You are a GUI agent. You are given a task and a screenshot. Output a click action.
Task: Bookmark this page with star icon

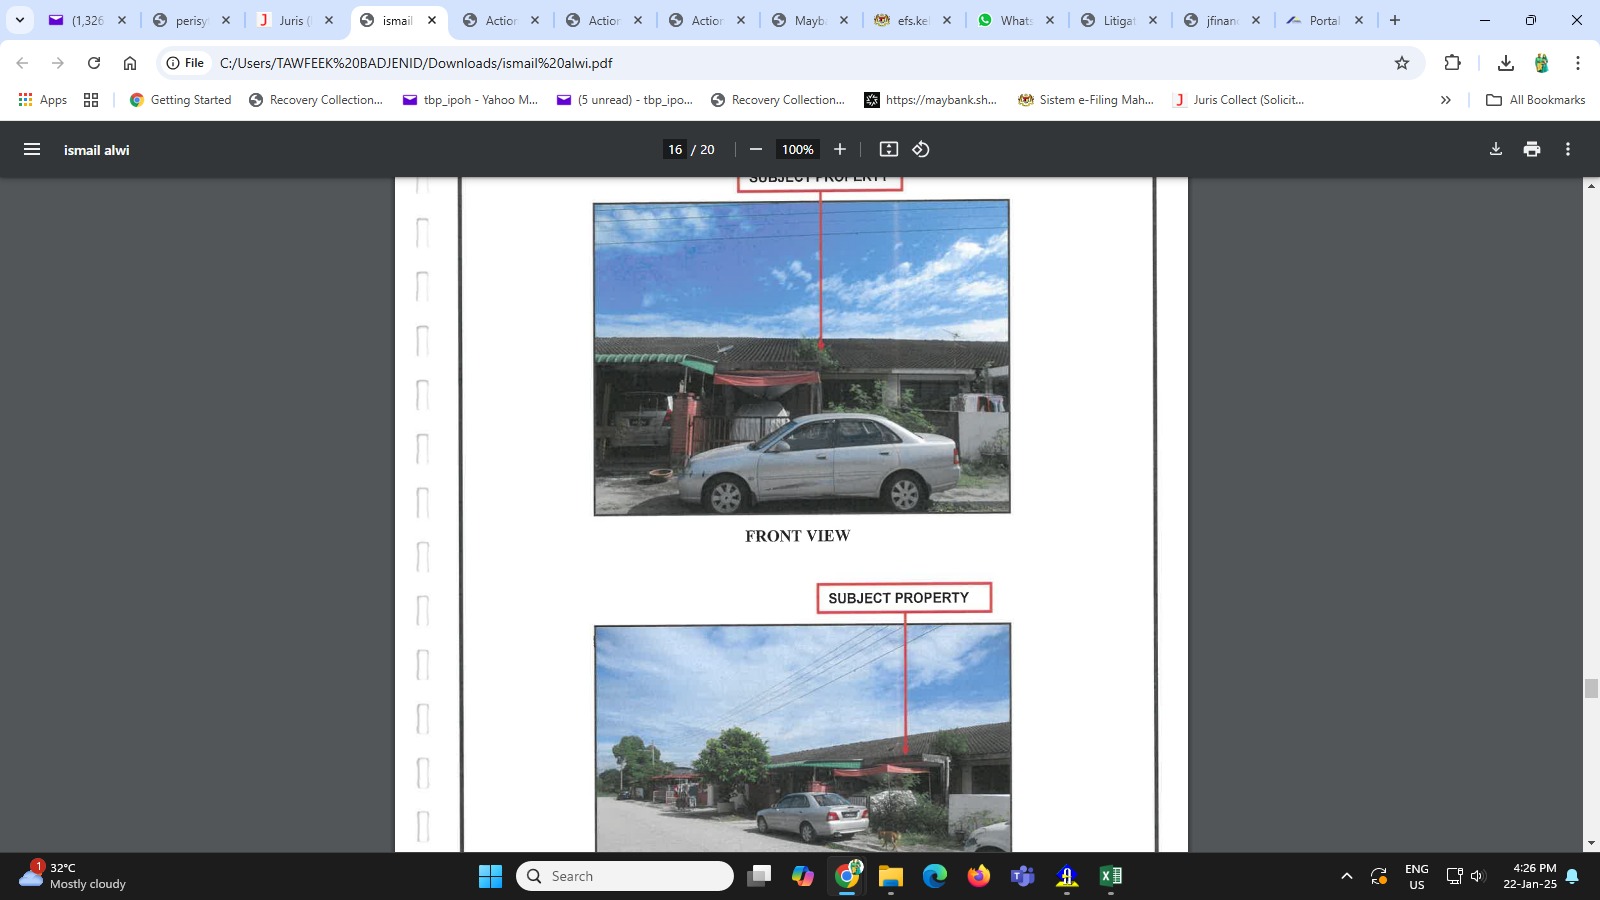[x=1402, y=63]
